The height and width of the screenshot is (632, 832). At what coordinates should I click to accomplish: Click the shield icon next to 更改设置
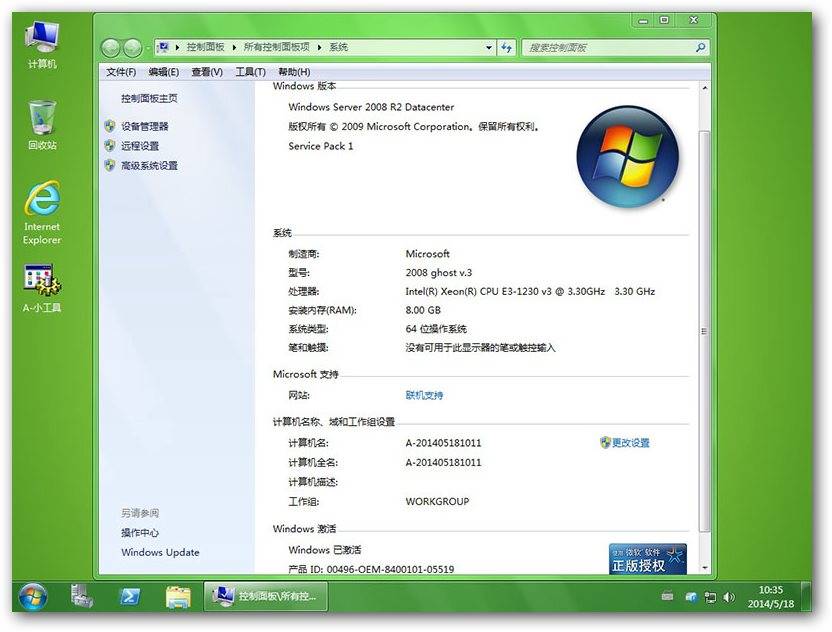coord(605,443)
